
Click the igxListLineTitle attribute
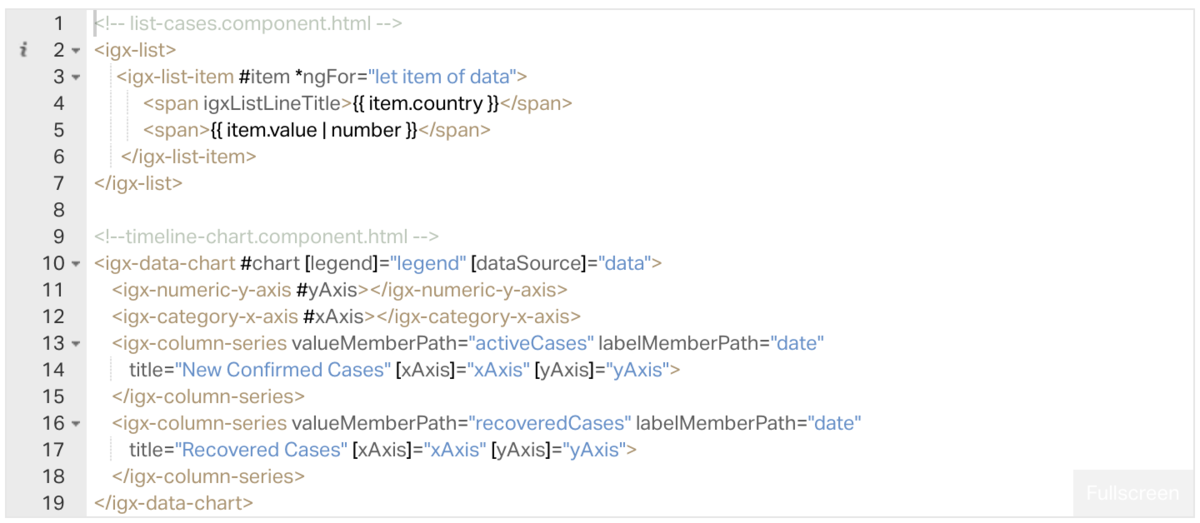tap(278, 103)
